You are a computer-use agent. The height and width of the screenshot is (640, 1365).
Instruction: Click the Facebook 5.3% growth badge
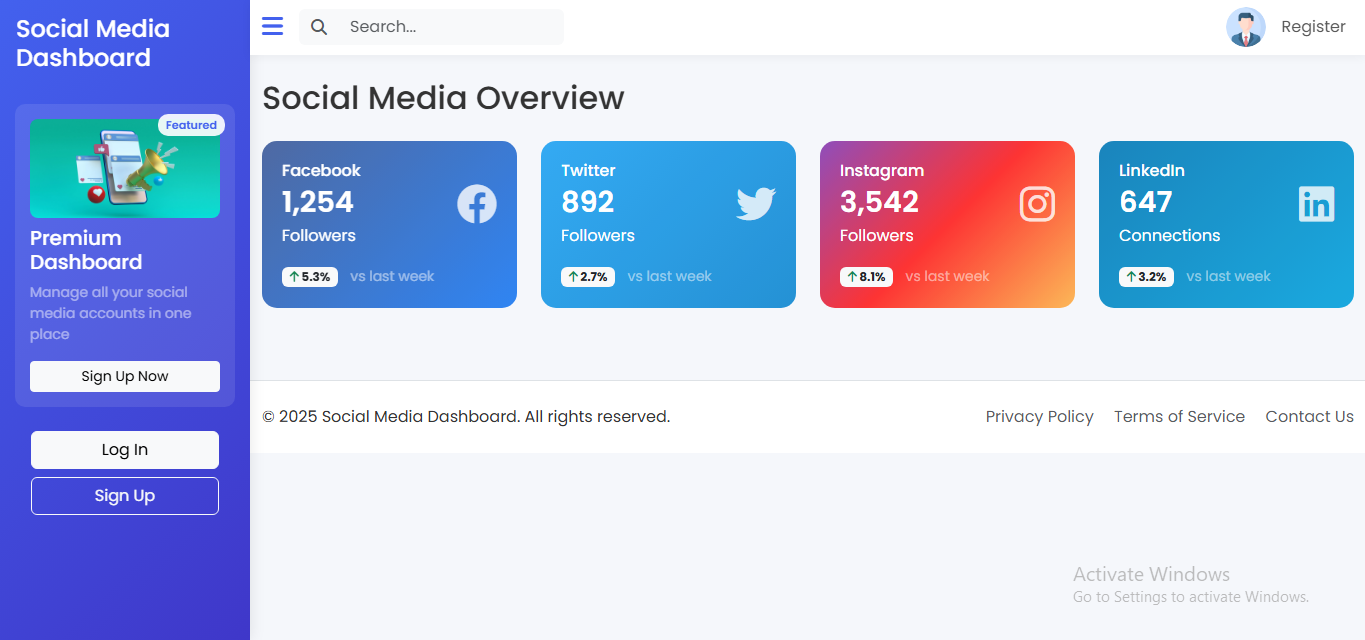coord(310,277)
